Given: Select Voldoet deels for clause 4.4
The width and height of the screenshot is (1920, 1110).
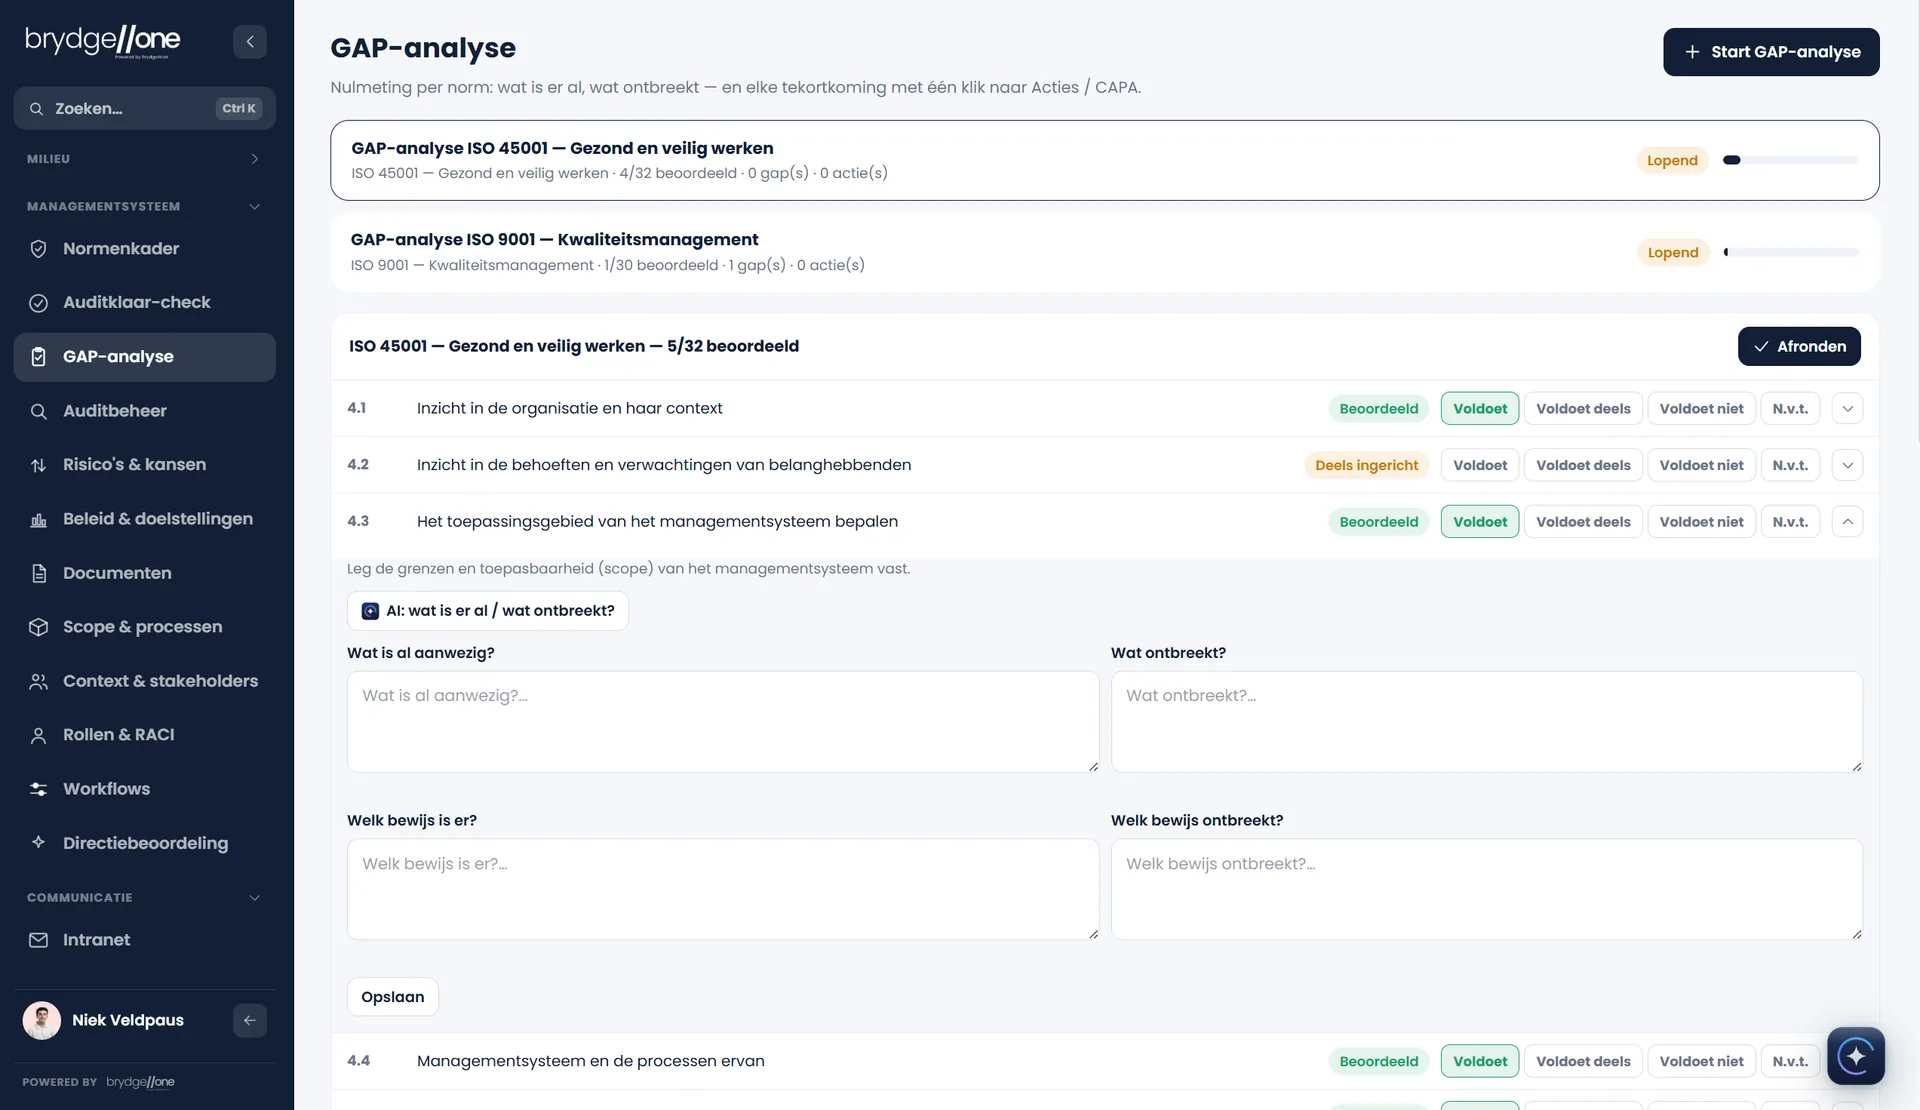Looking at the screenshot, I should coord(1583,1061).
